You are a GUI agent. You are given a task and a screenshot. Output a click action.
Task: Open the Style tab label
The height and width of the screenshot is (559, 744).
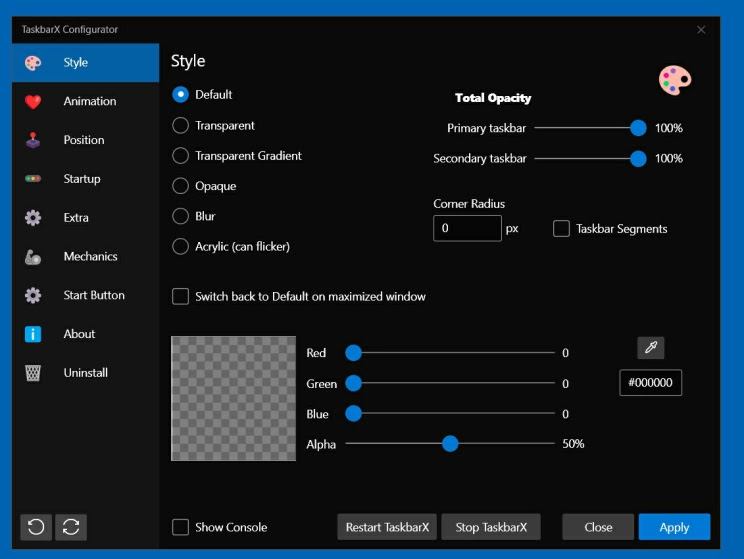(75, 63)
